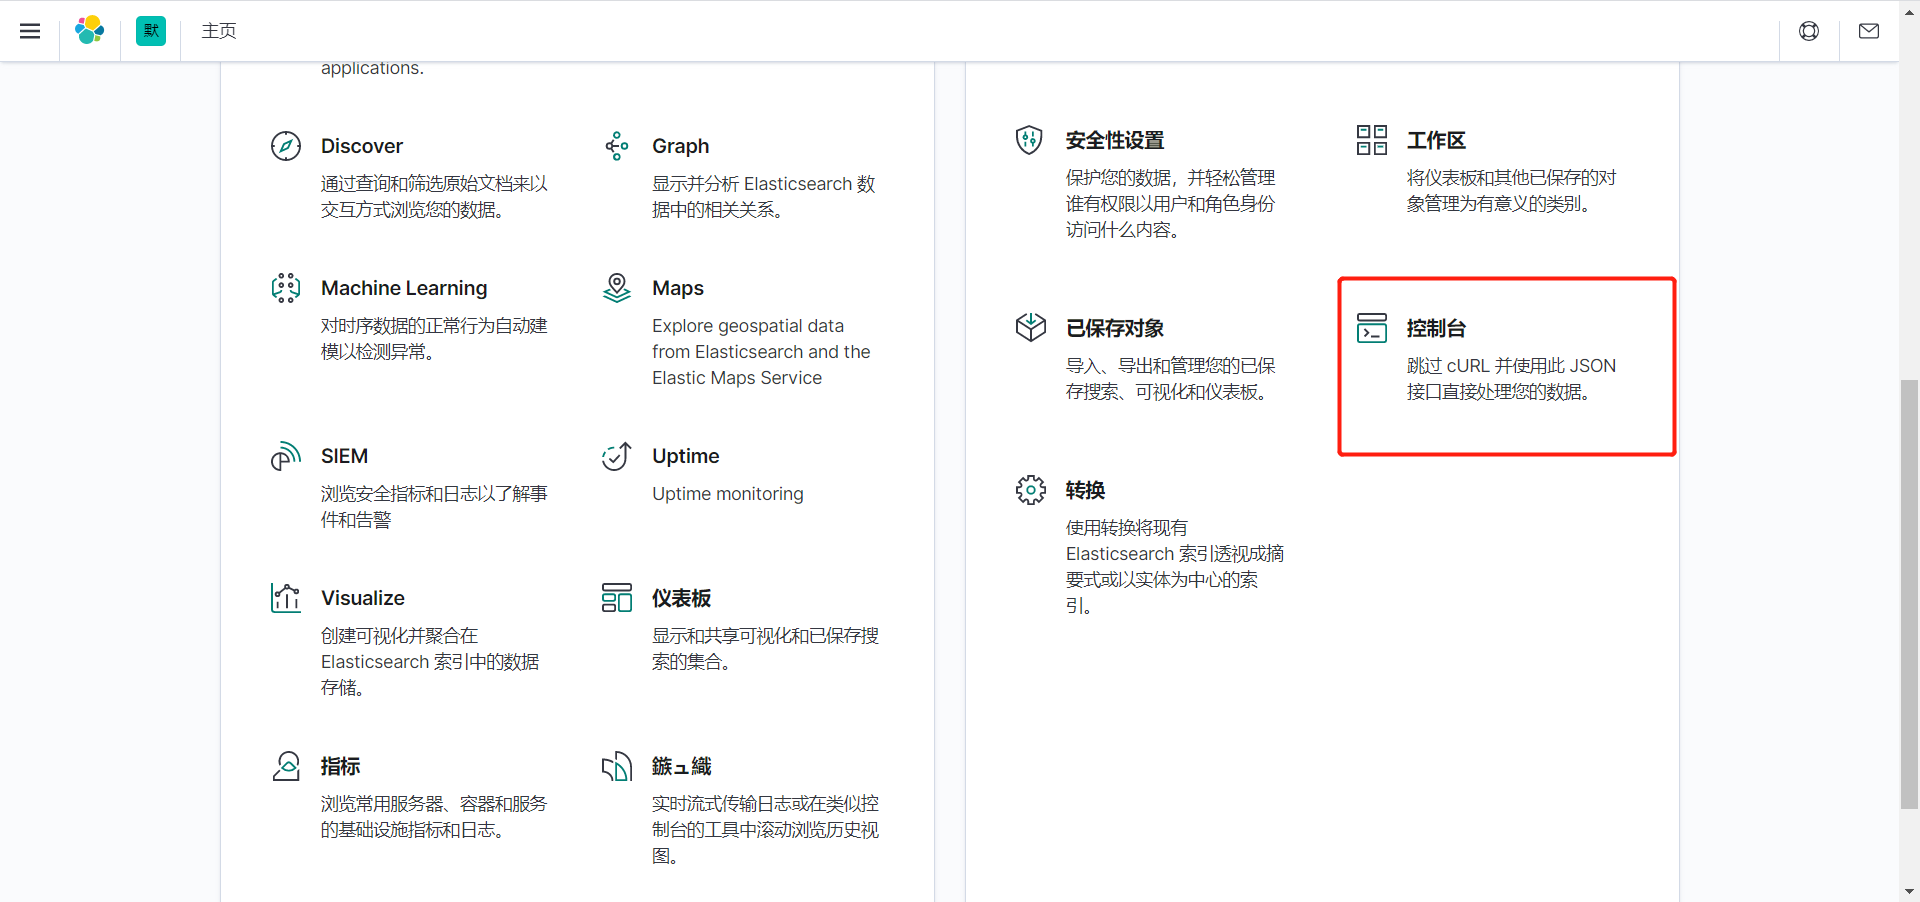
Task: Open the 转换 title link
Action: click(1085, 490)
